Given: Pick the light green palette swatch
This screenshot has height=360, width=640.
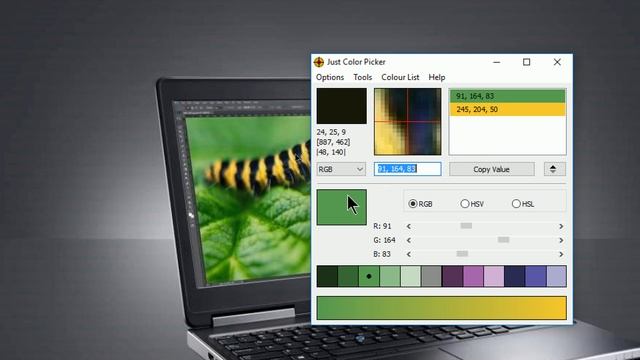Looking at the screenshot, I should 390,276.
